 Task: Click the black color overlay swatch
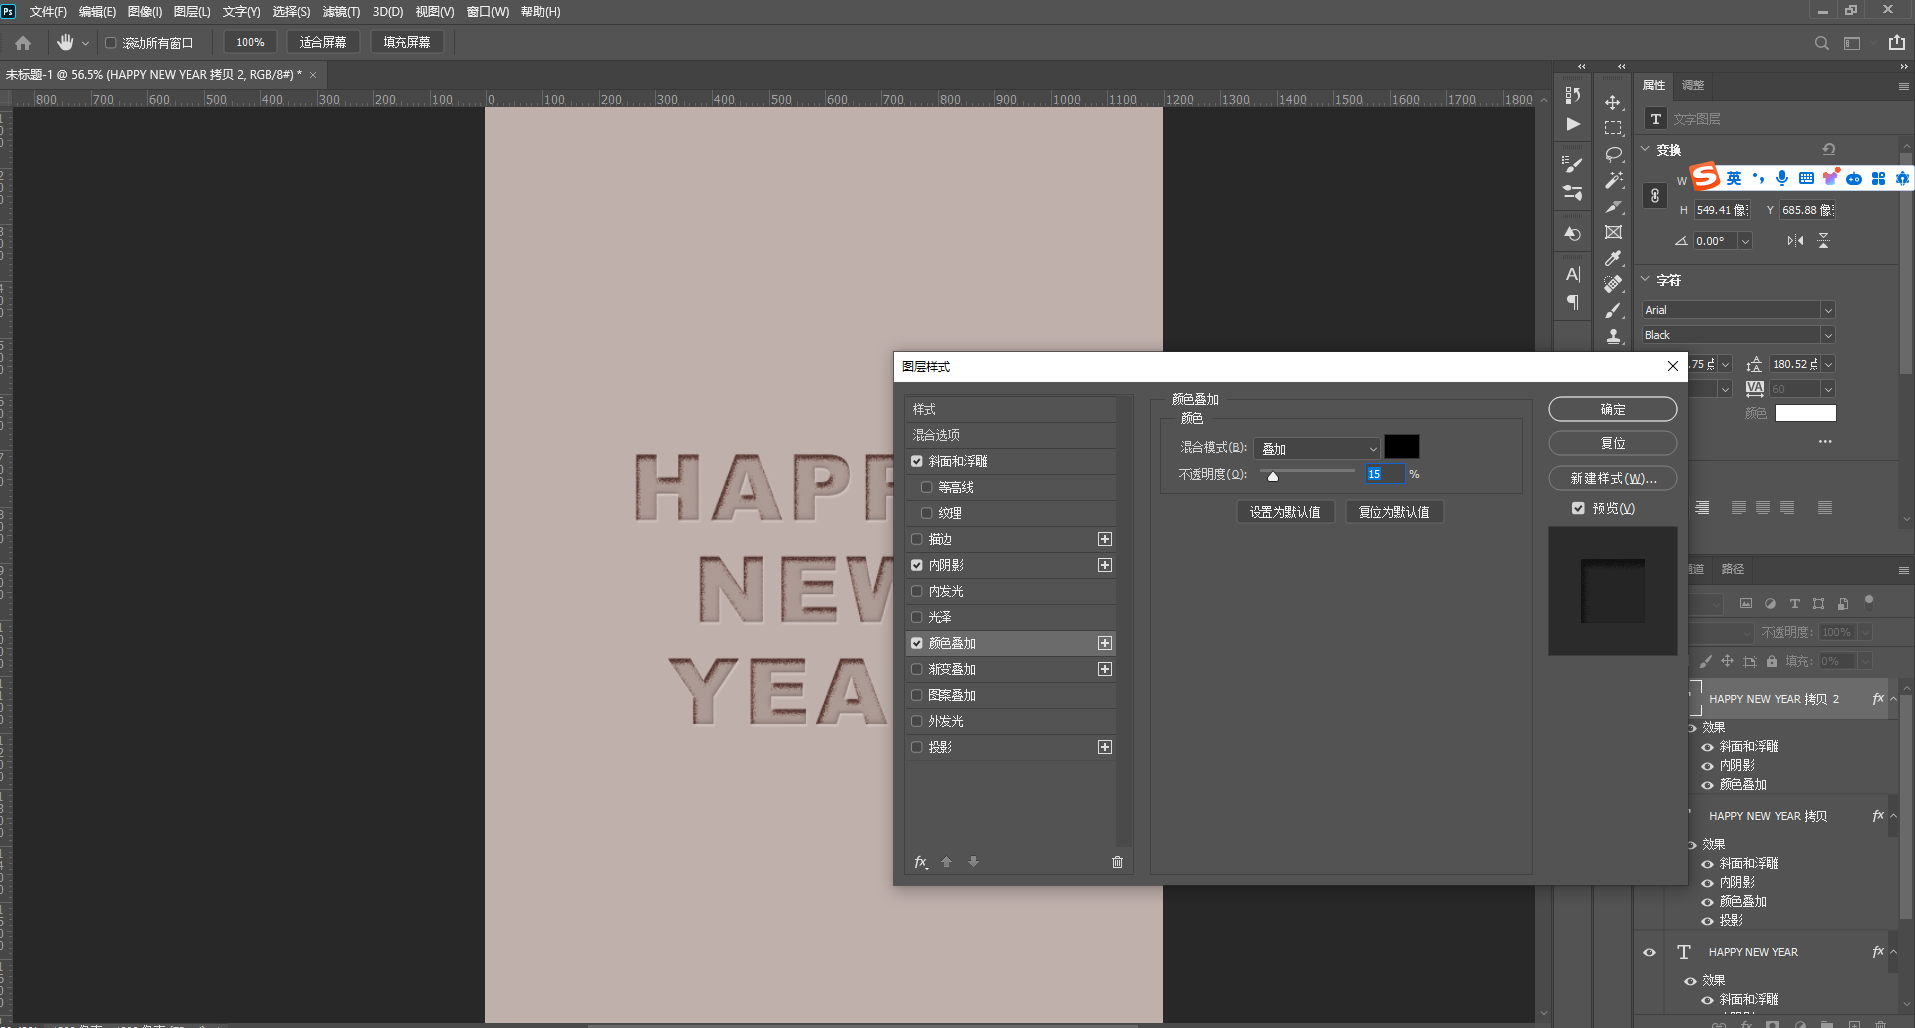pyautogui.click(x=1401, y=447)
